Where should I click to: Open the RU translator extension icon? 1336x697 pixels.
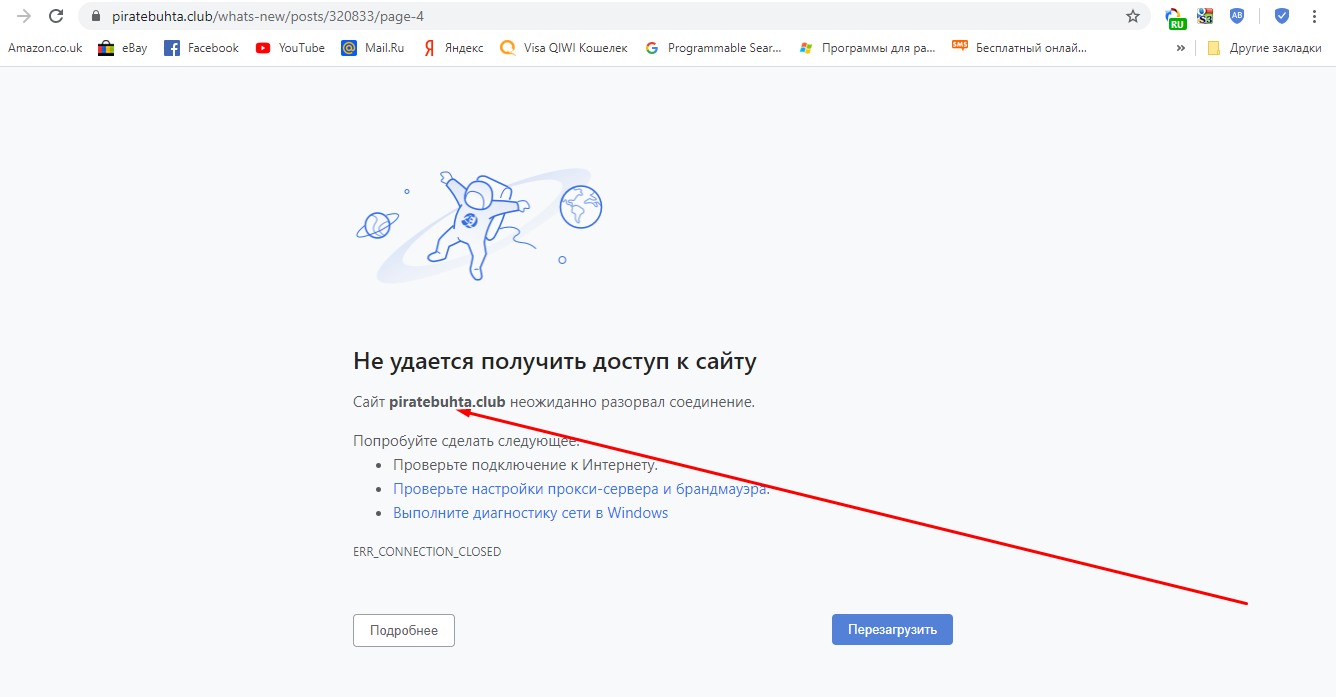tap(1175, 18)
